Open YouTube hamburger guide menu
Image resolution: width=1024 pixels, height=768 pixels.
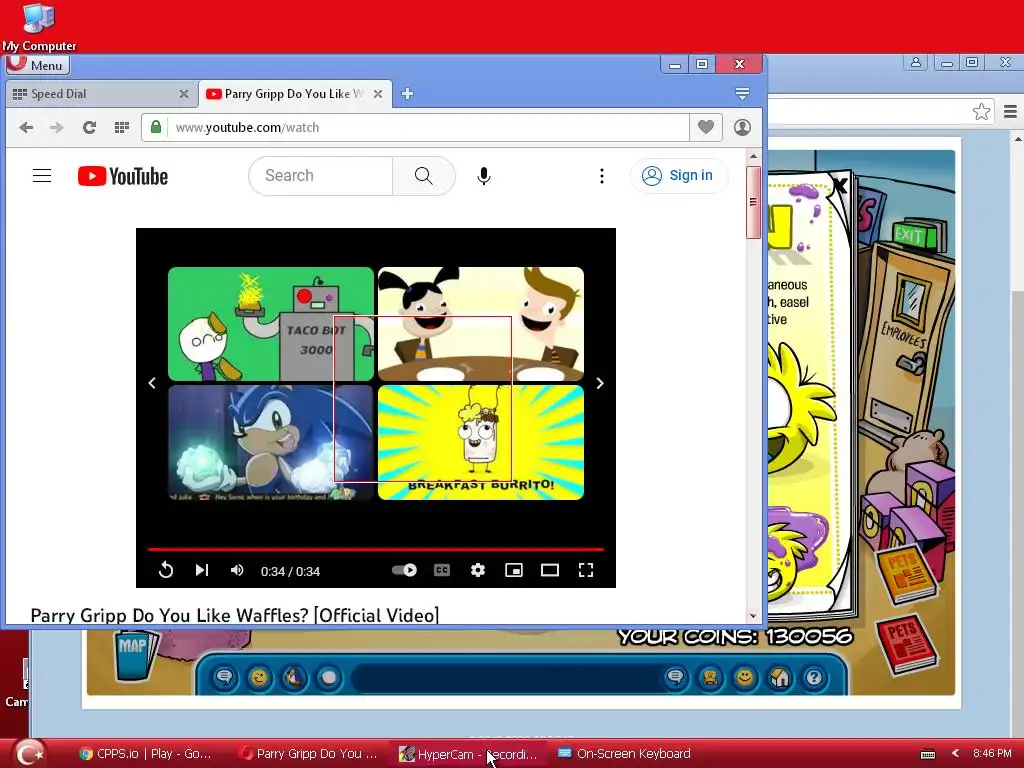click(42, 176)
